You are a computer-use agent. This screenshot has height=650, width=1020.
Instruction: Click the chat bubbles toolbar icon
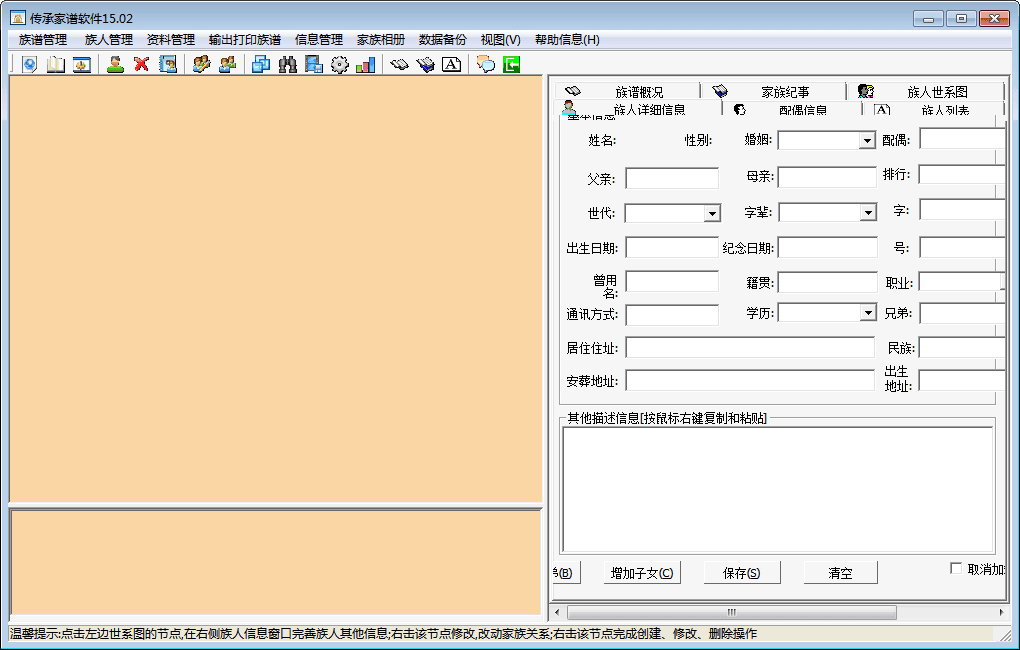coord(485,64)
